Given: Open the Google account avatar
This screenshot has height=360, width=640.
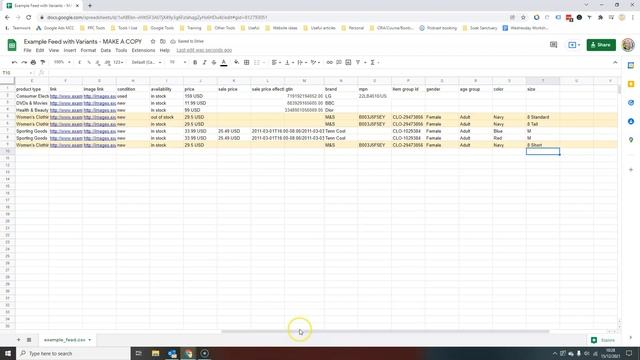Looking at the screenshot, I should (x=628, y=45).
